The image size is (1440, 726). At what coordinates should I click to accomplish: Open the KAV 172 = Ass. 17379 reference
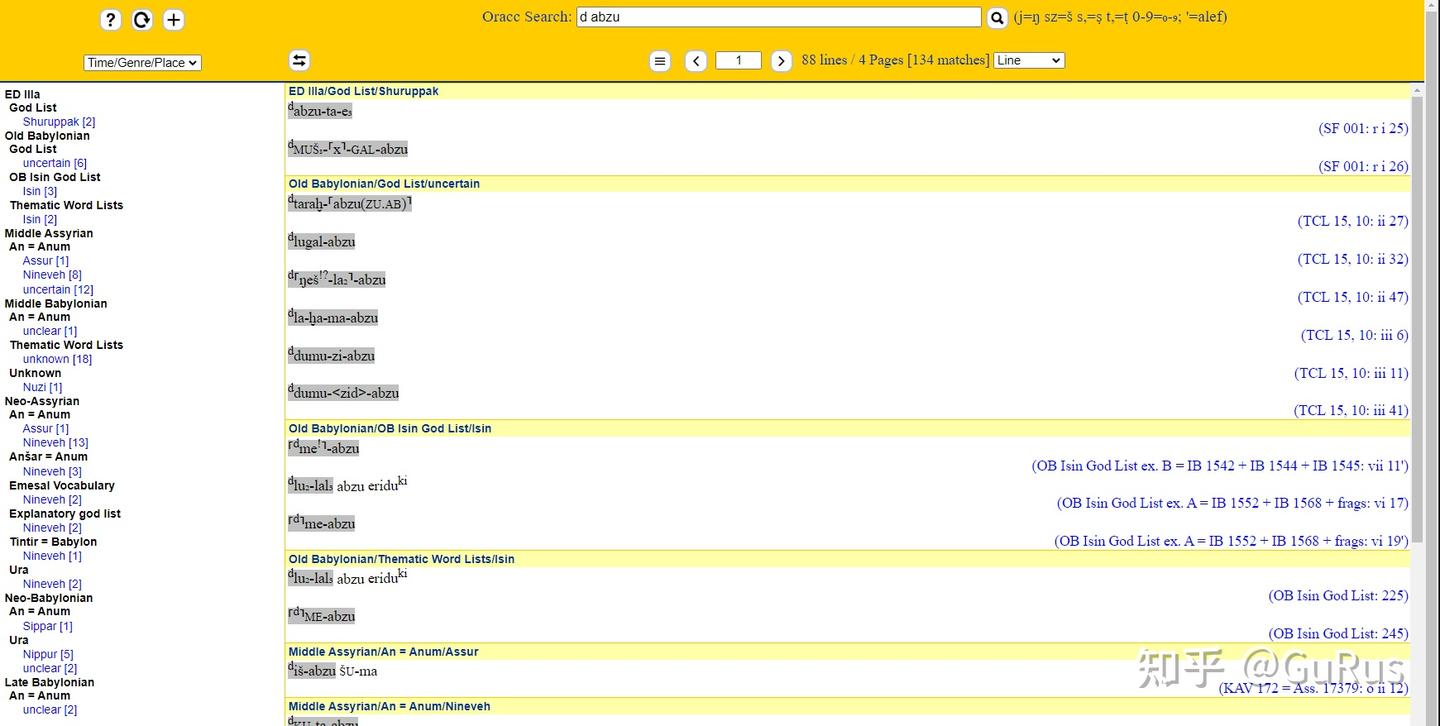[1313, 688]
